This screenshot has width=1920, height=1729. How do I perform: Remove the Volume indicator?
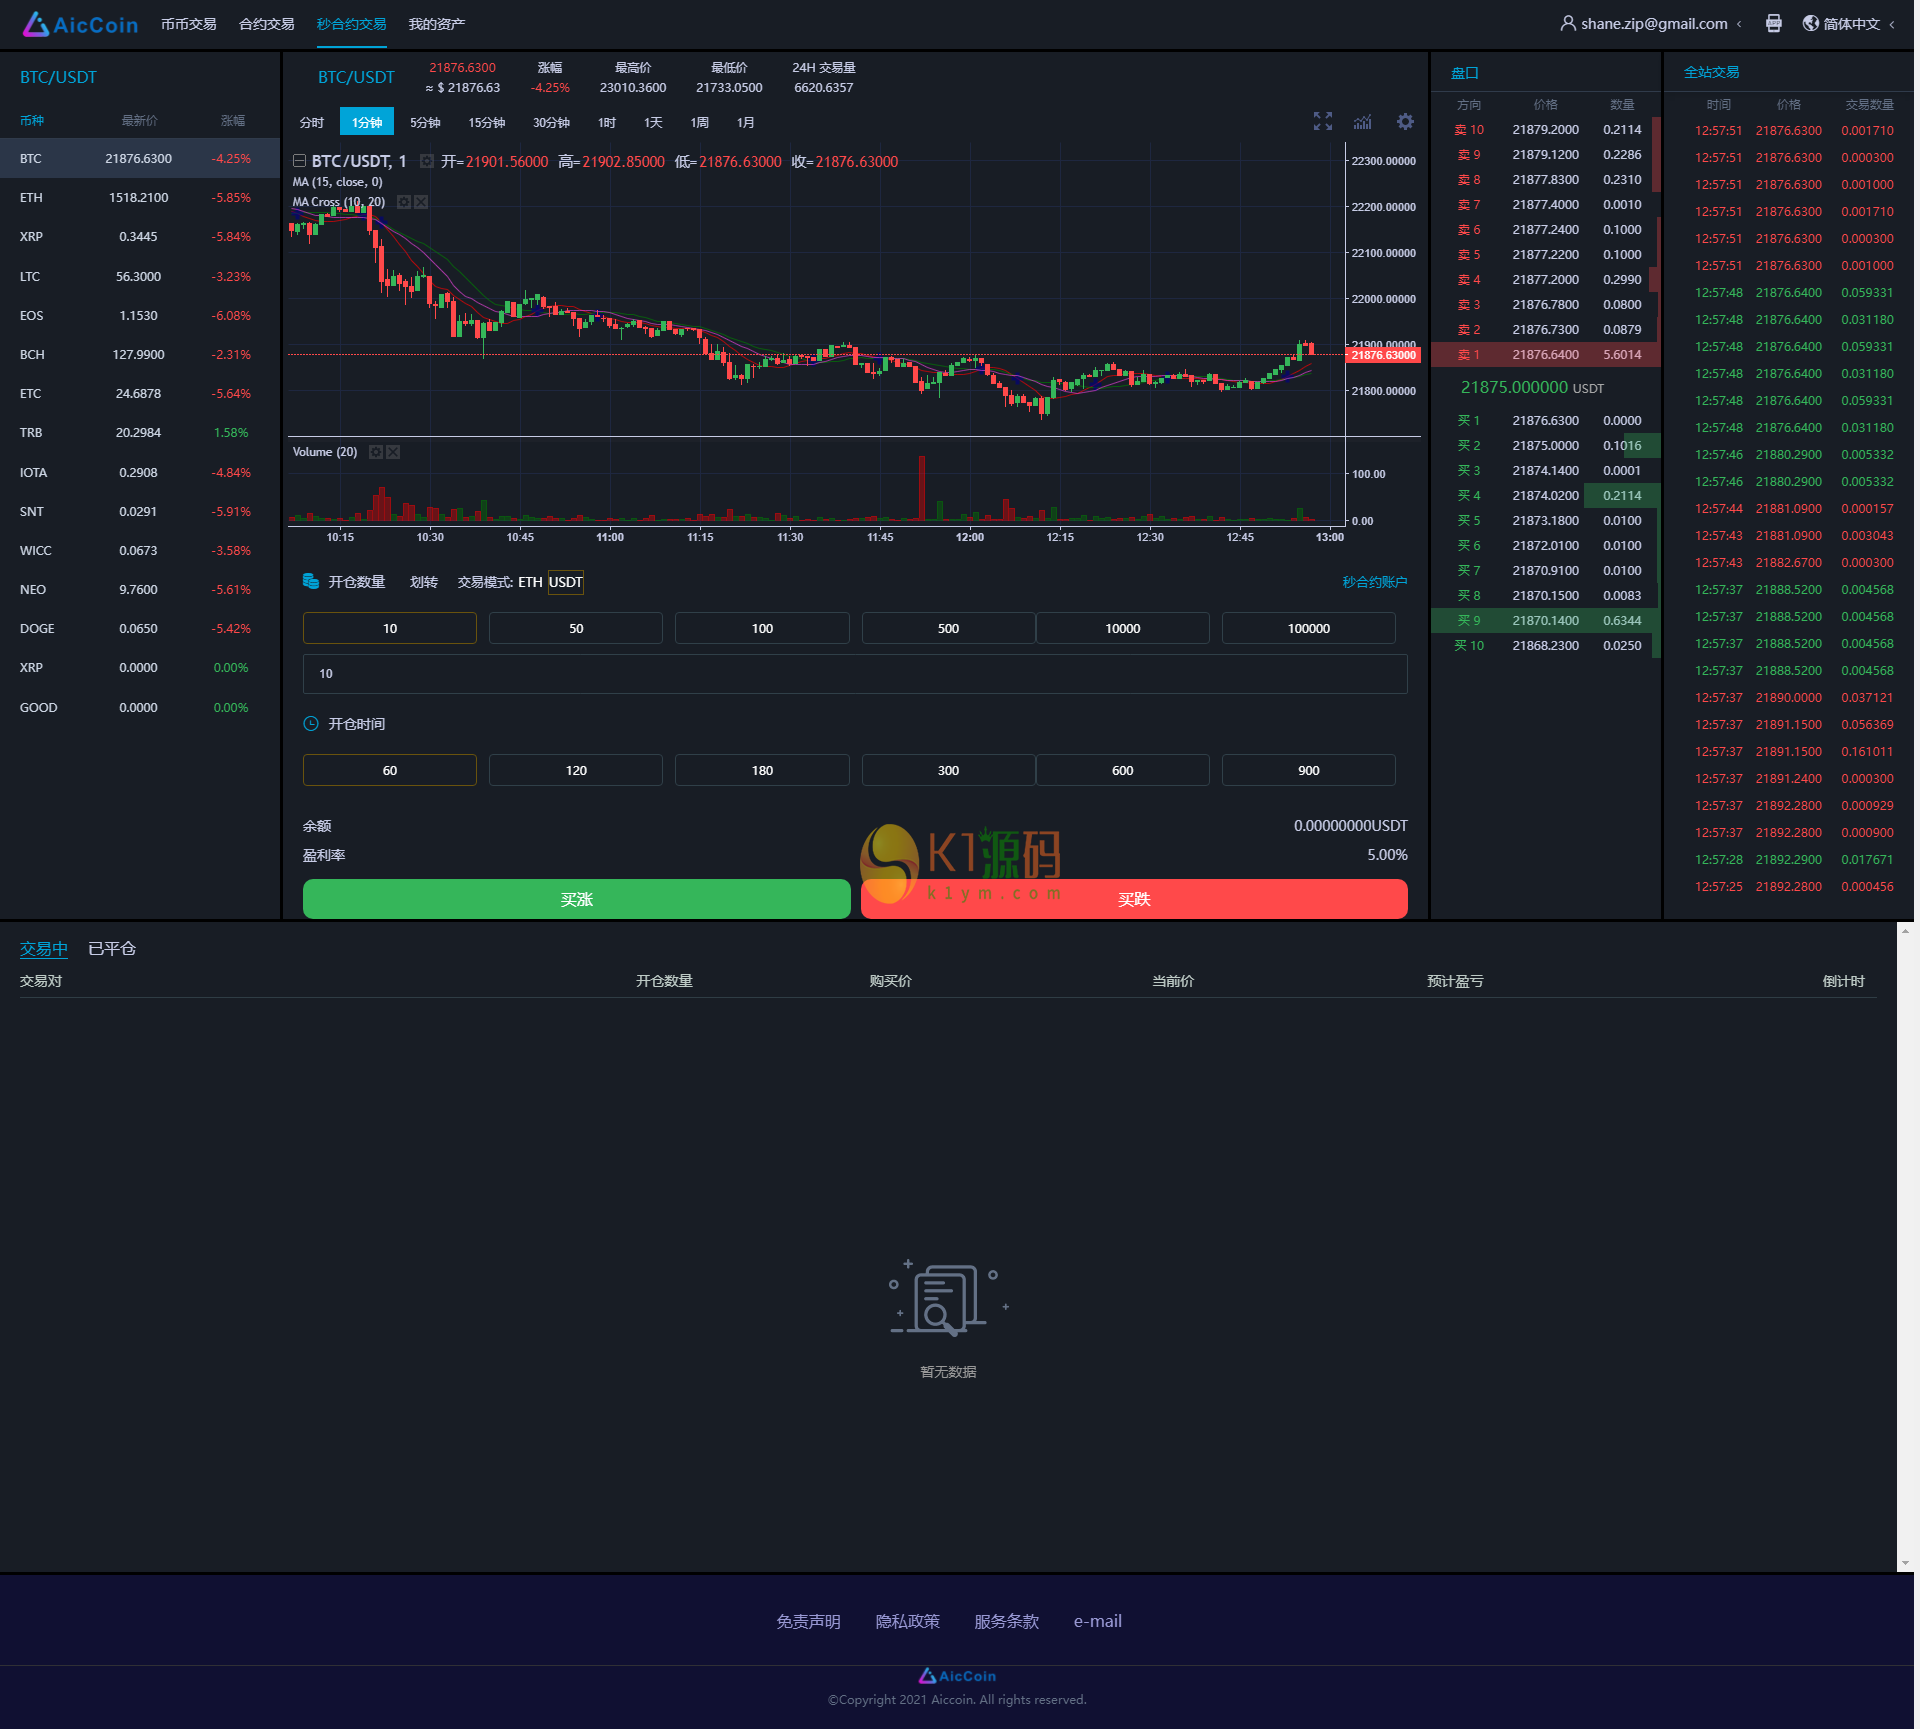[x=393, y=452]
